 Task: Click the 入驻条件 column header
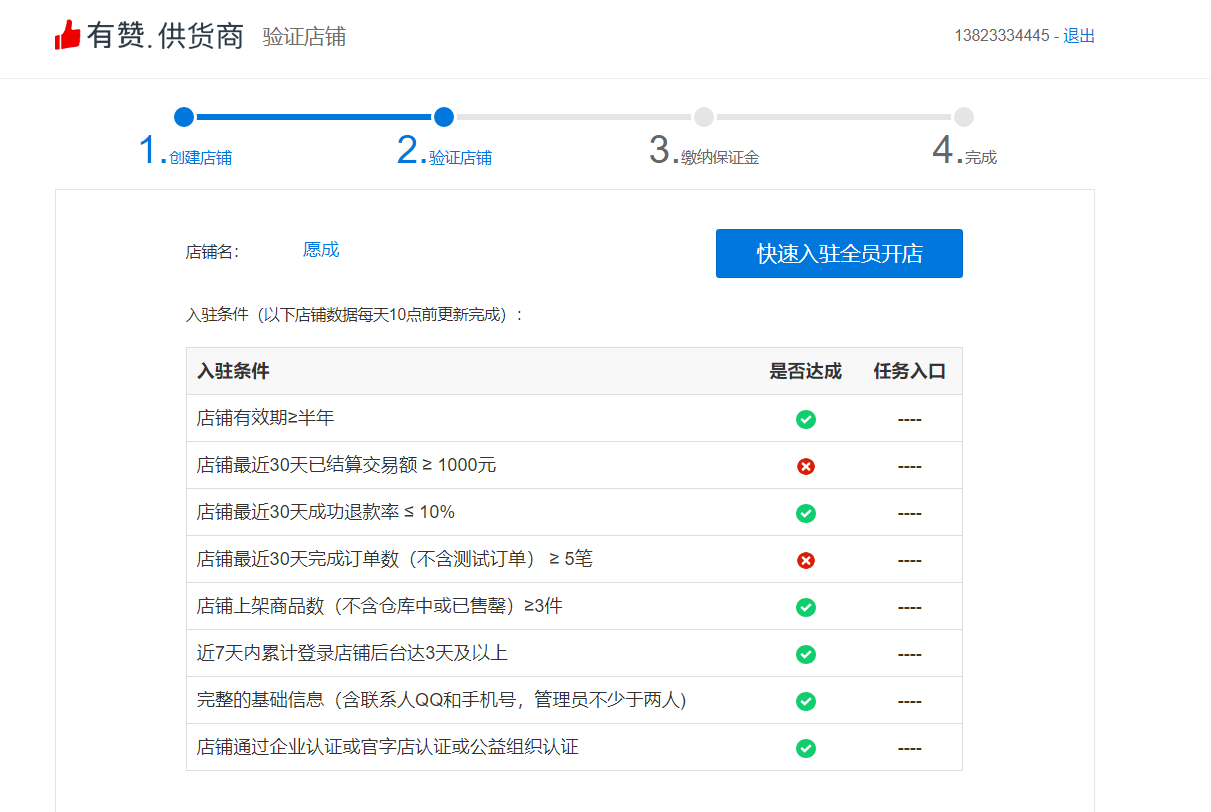[x=233, y=371]
